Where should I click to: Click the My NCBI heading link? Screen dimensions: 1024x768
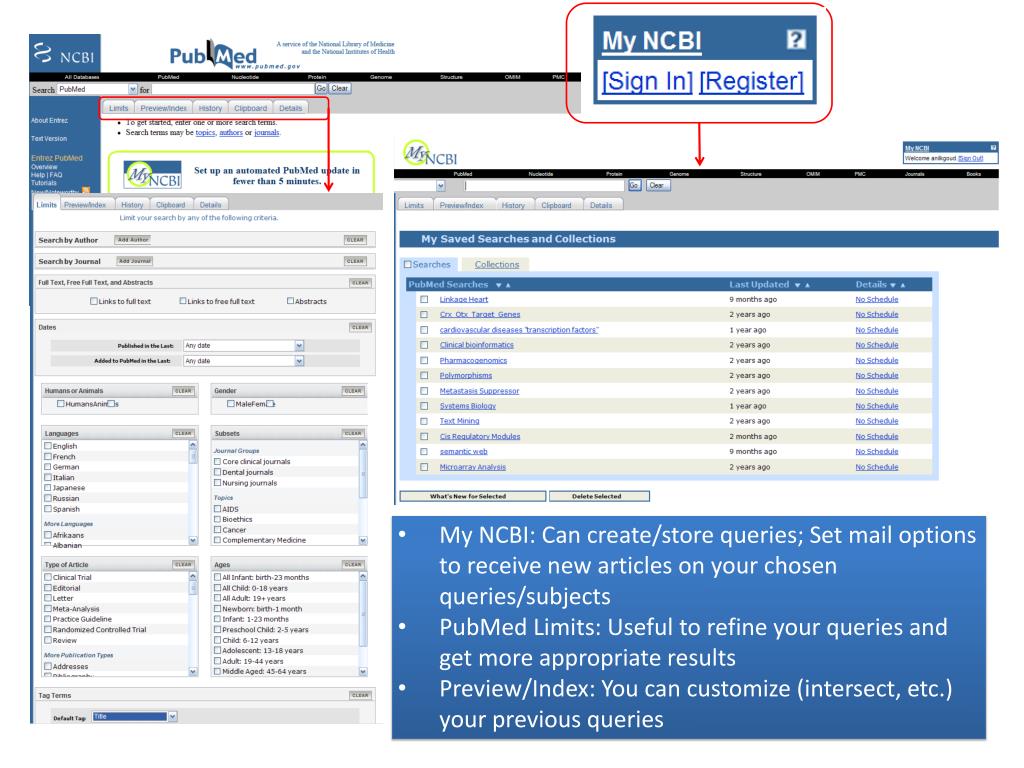point(651,40)
